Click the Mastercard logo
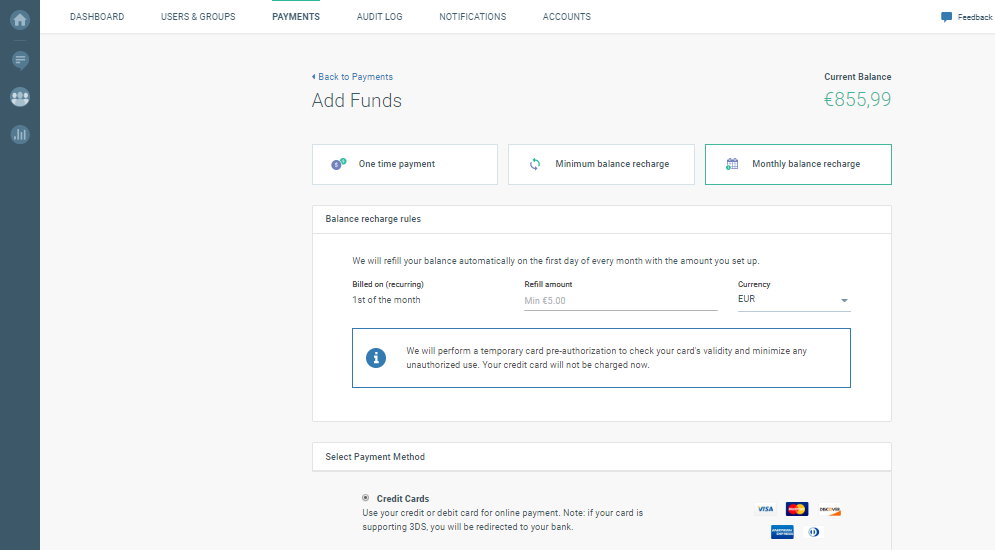The image size is (995, 550). pos(796,509)
